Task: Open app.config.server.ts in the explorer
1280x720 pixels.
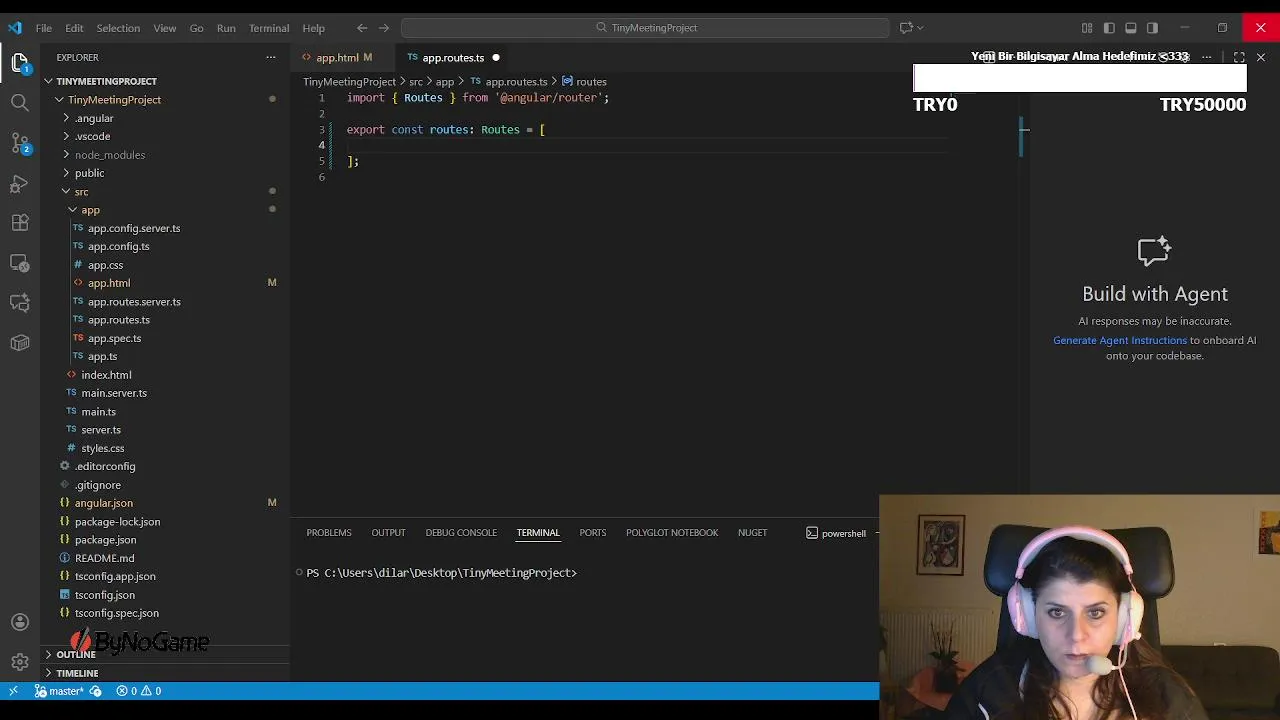Action: [x=133, y=228]
